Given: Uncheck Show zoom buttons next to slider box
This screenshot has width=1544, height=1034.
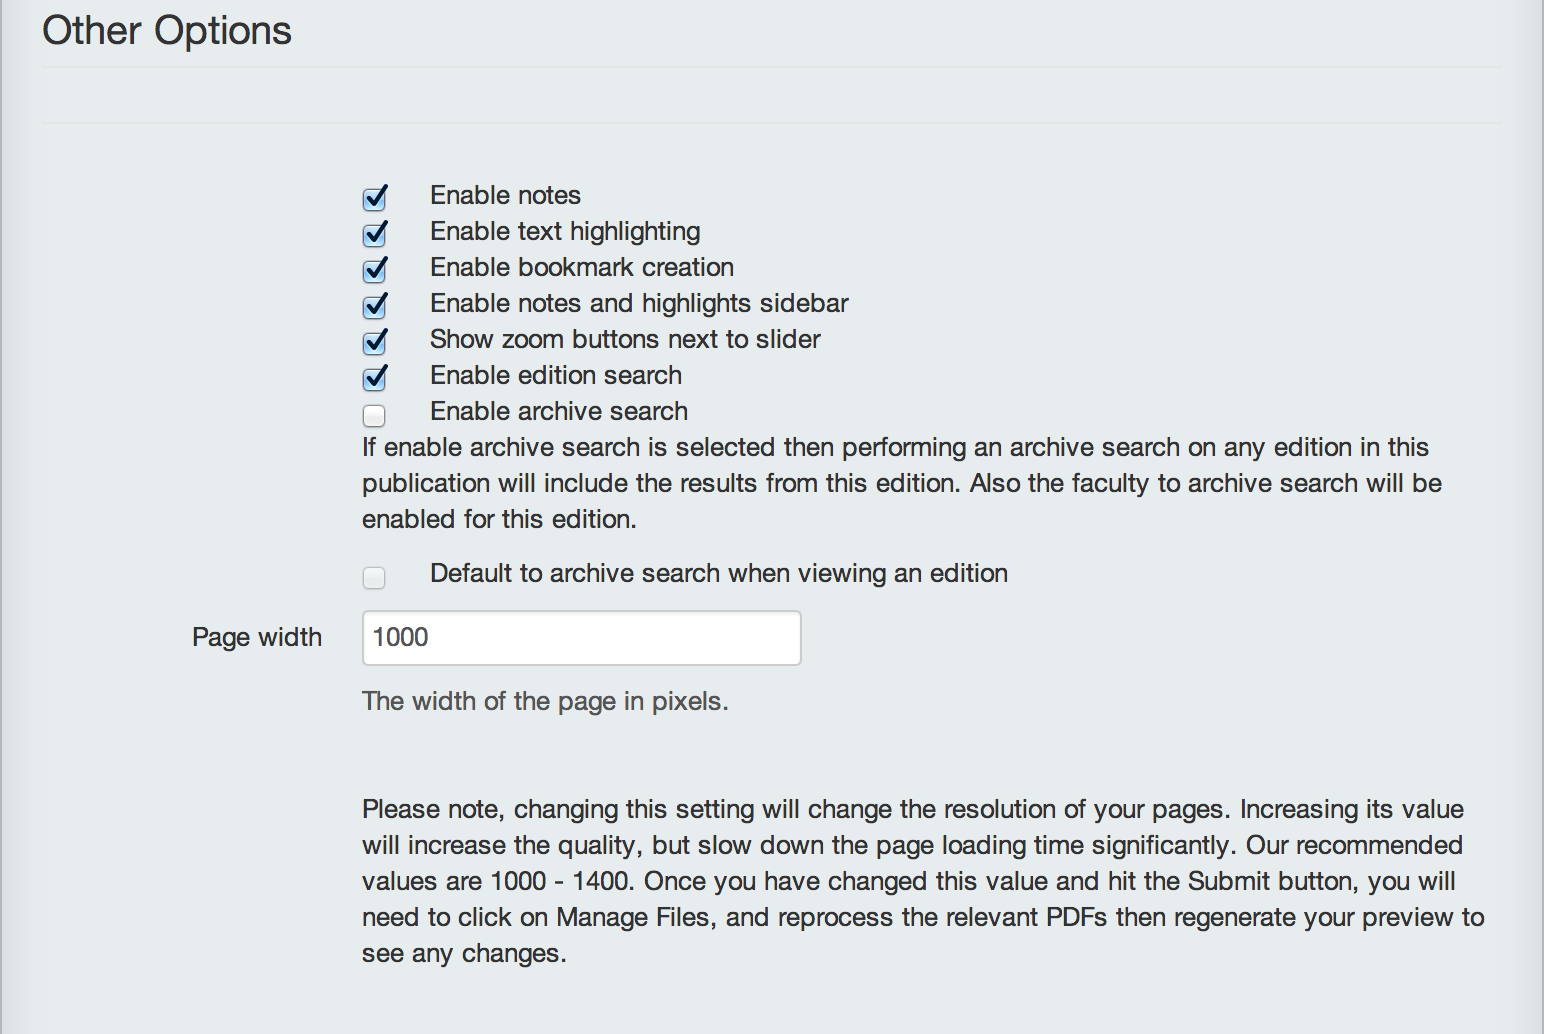Looking at the screenshot, I should click(x=374, y=342).
